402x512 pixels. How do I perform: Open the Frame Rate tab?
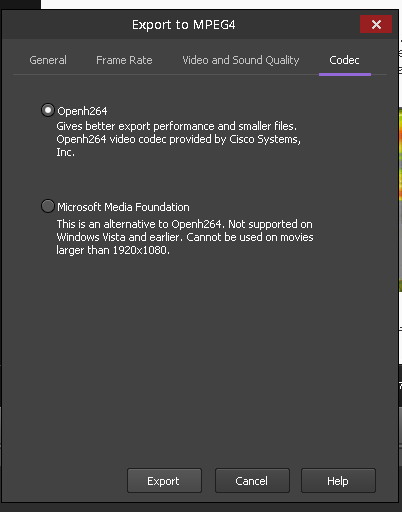(124, 60)
